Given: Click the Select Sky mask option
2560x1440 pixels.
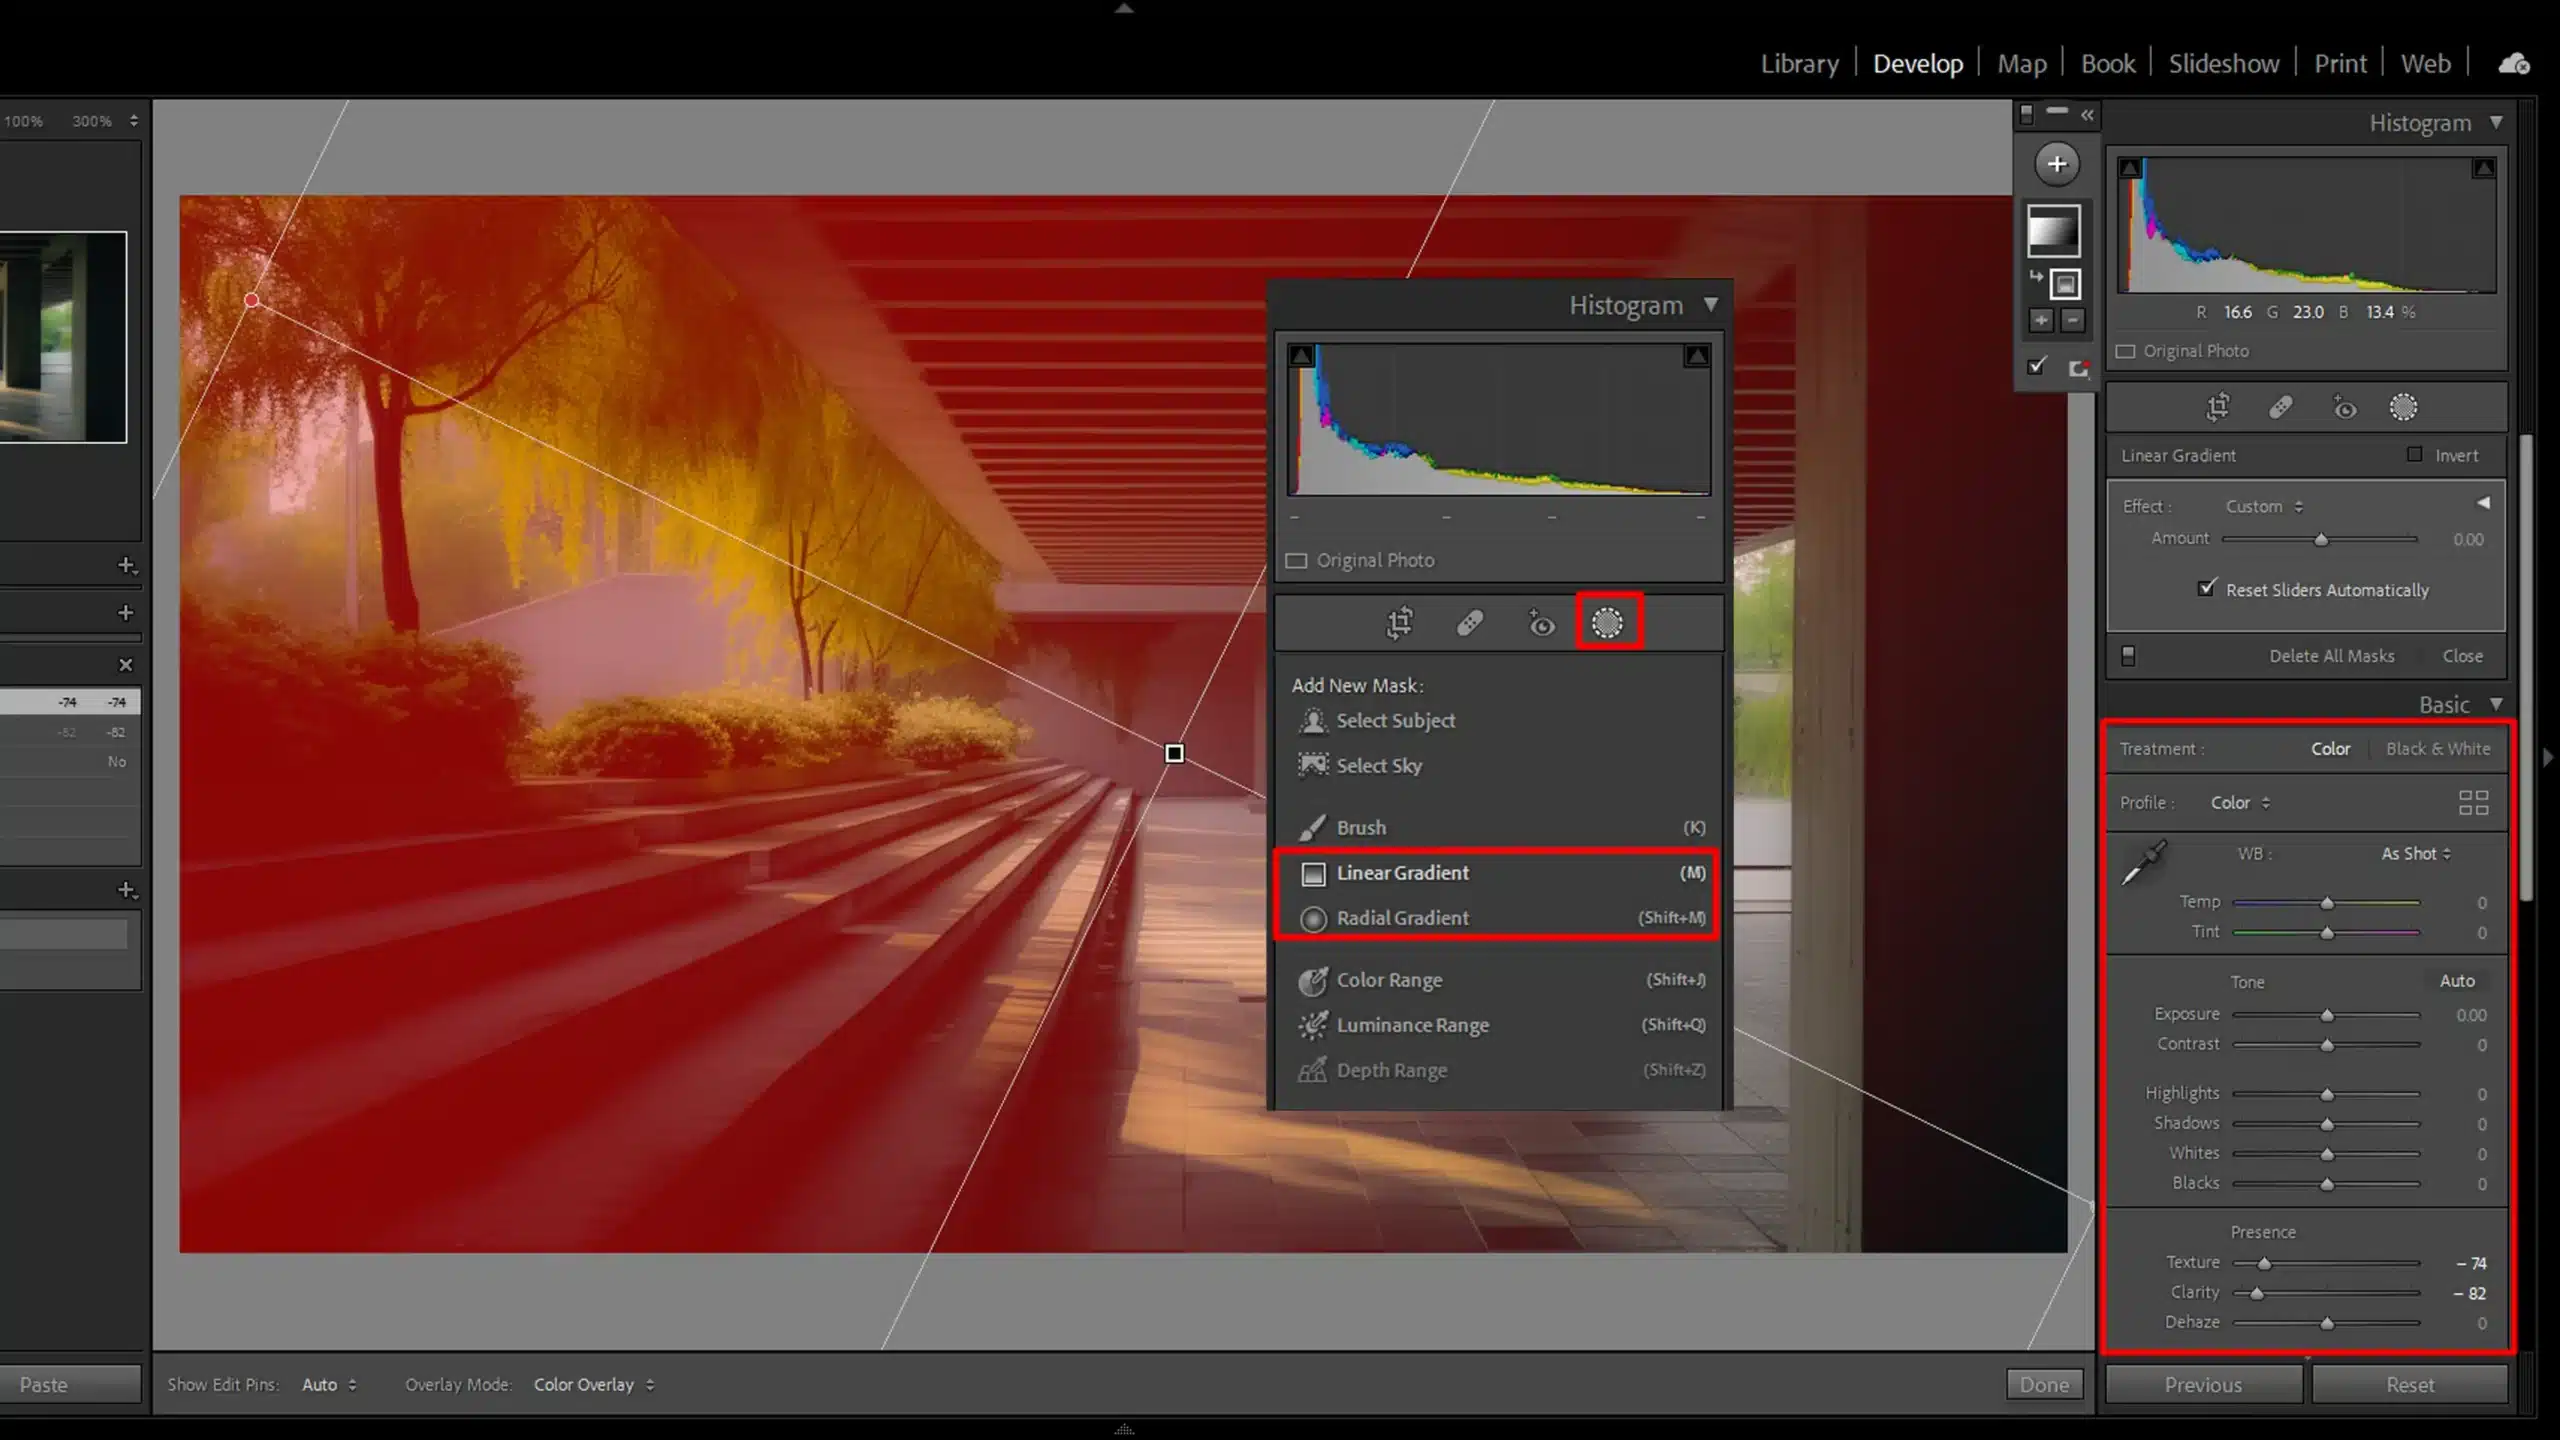Looking at the screenshot, I should 1380,763.
